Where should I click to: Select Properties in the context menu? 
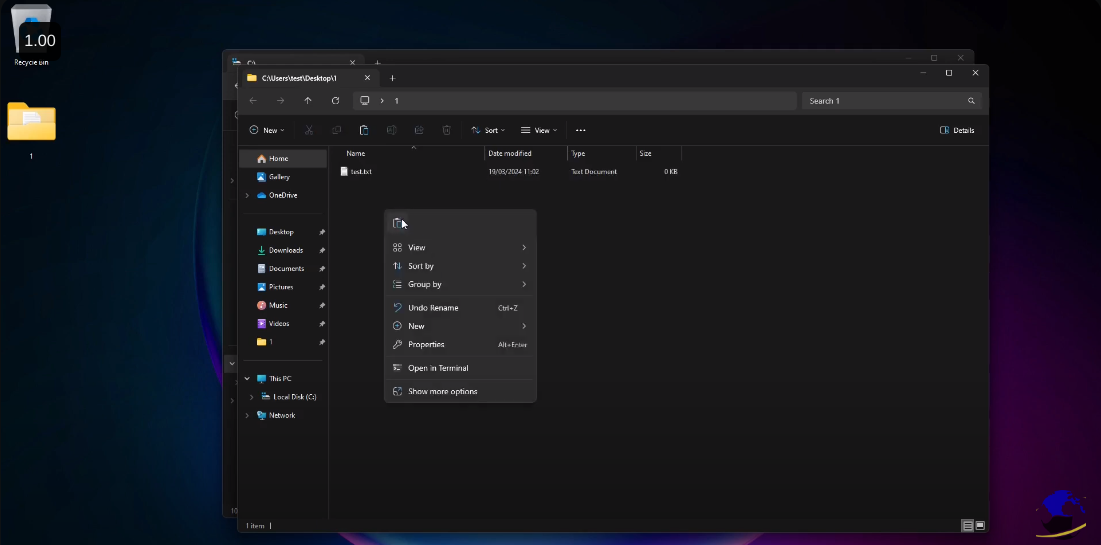[x=426, y=344]
